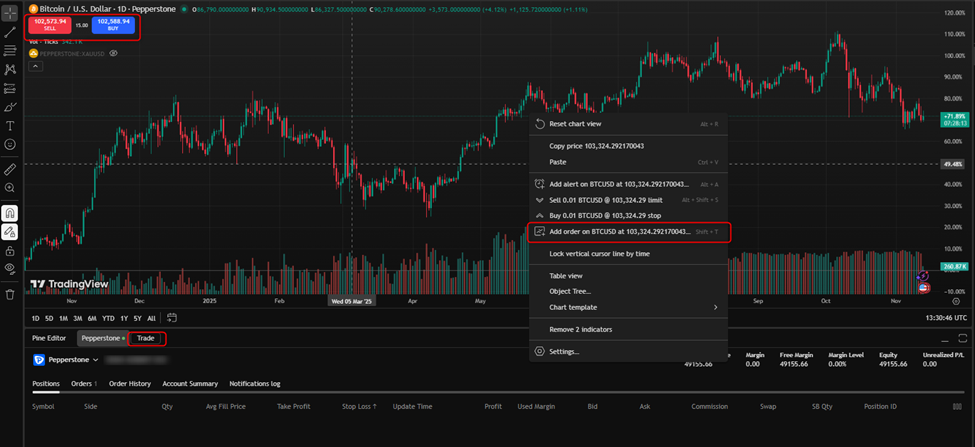Open the table column settings icon

tap(957, 407)
